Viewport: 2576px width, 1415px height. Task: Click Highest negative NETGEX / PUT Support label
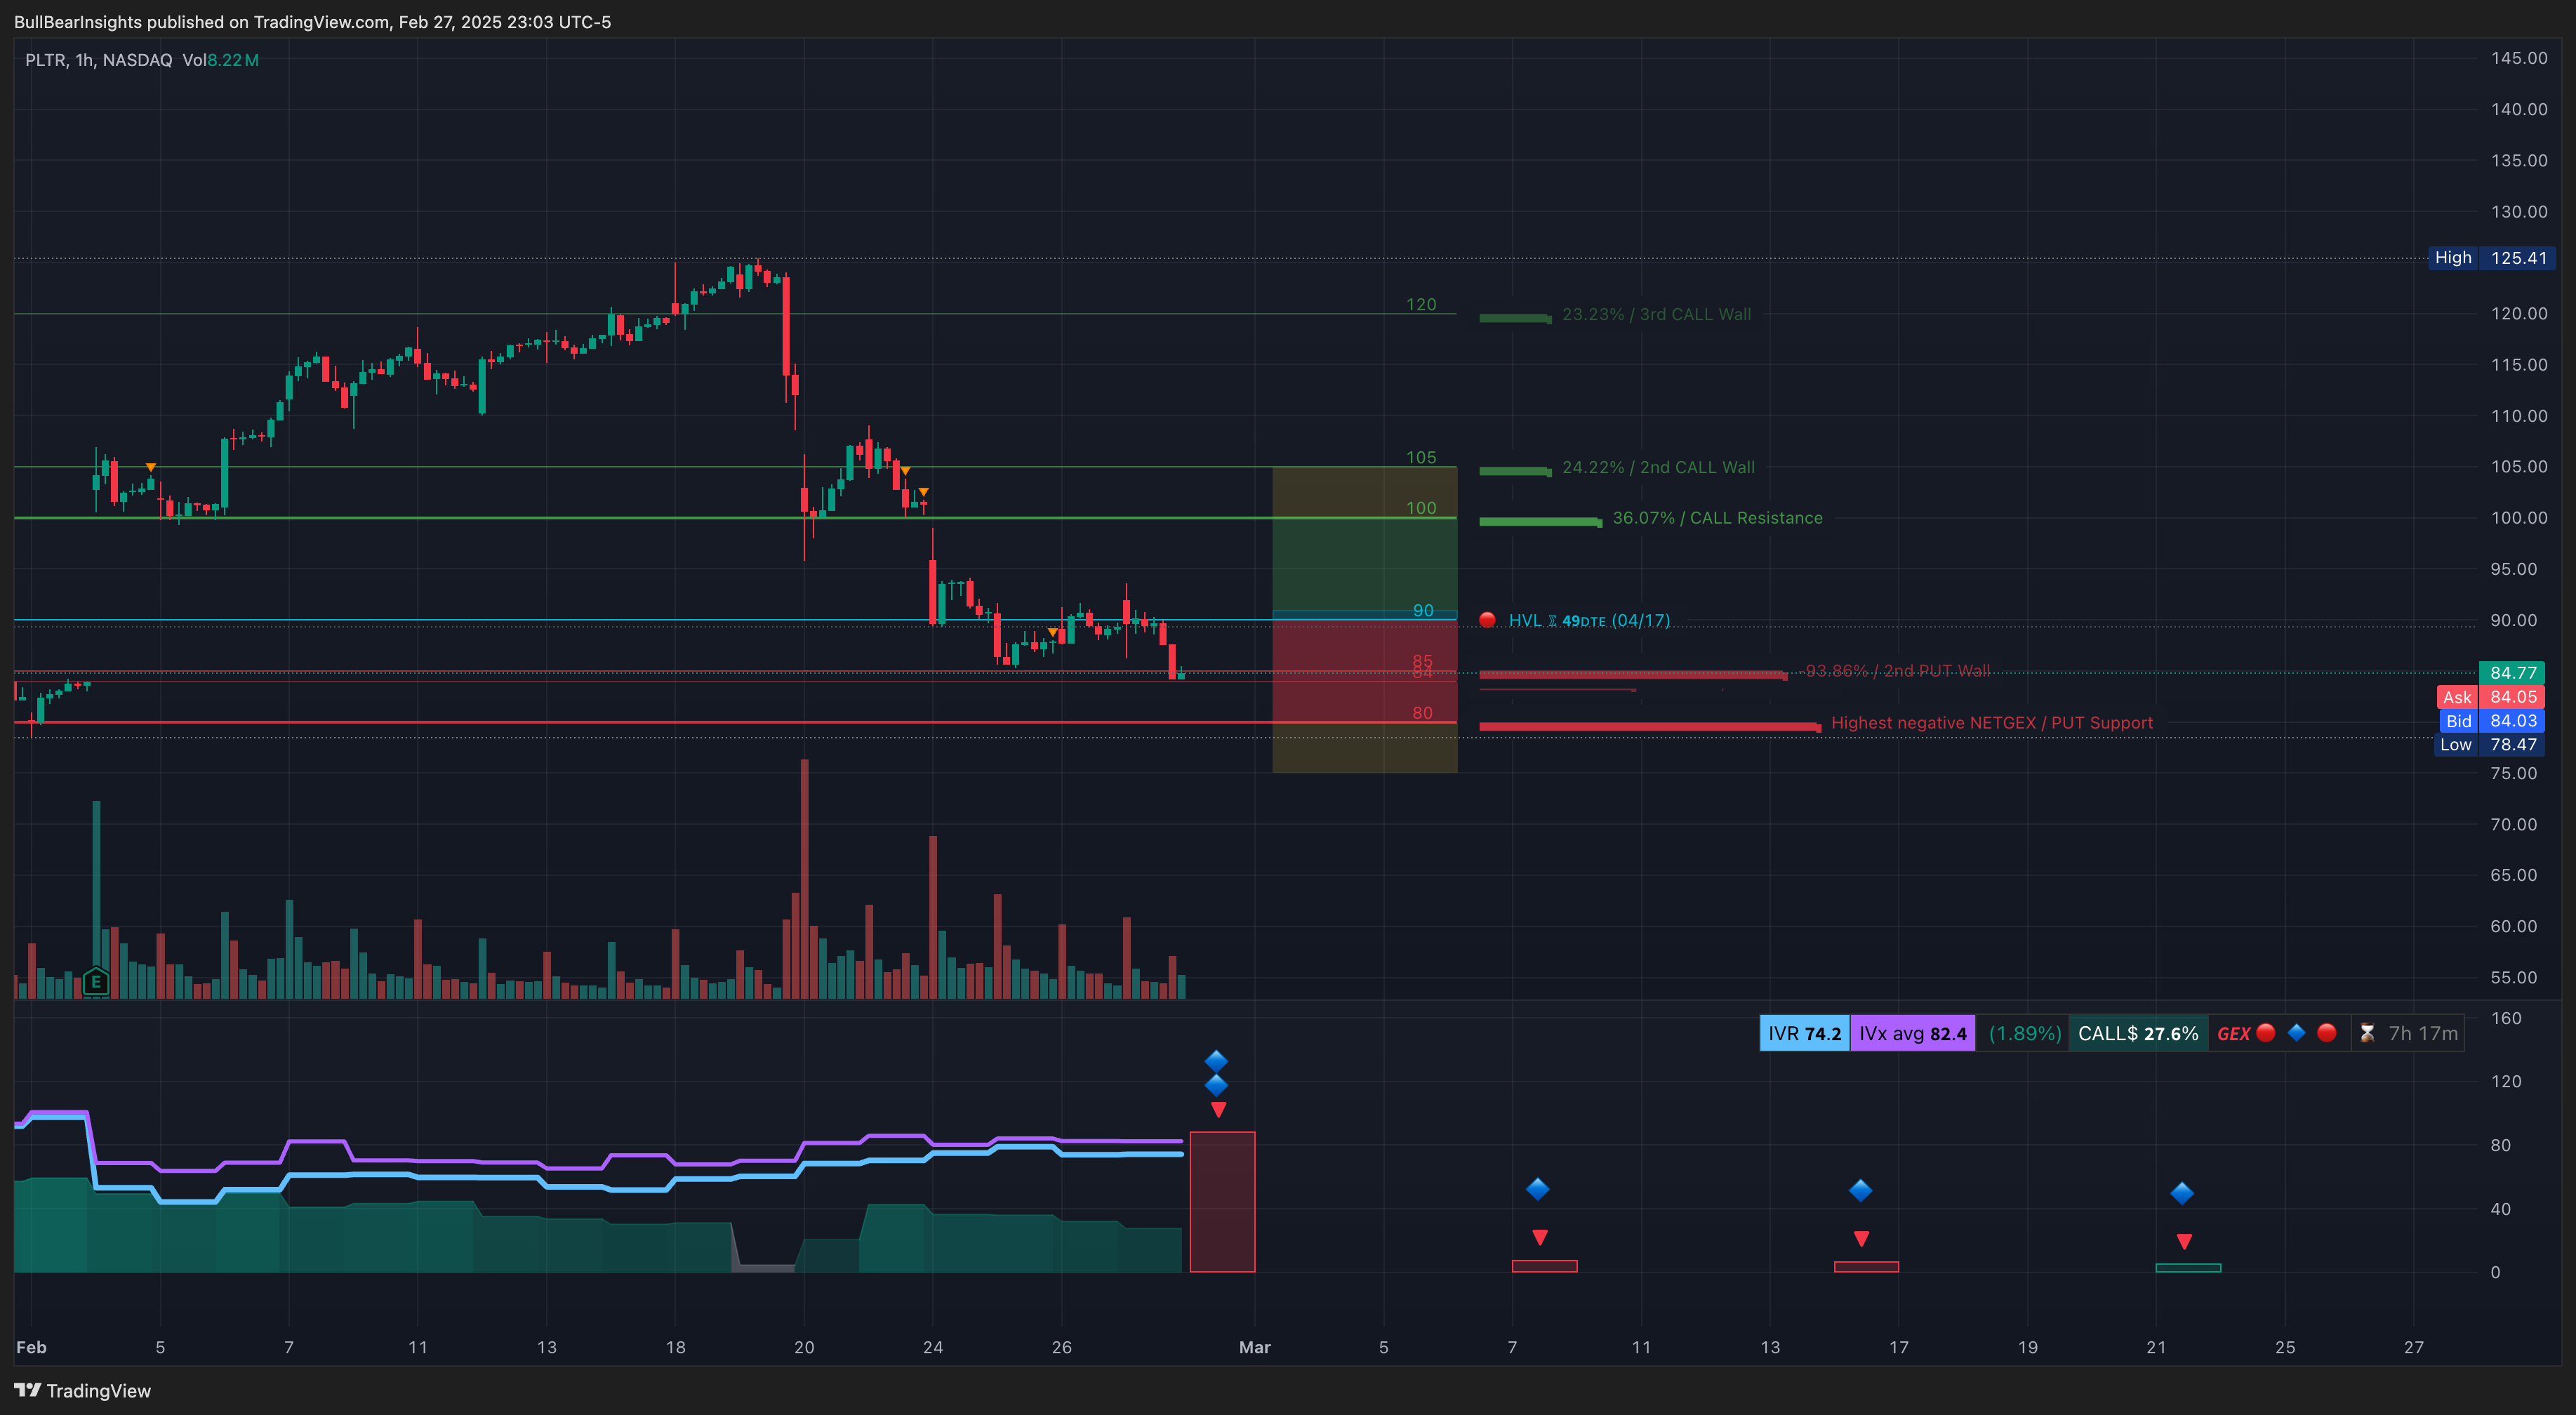[1991, 723]
